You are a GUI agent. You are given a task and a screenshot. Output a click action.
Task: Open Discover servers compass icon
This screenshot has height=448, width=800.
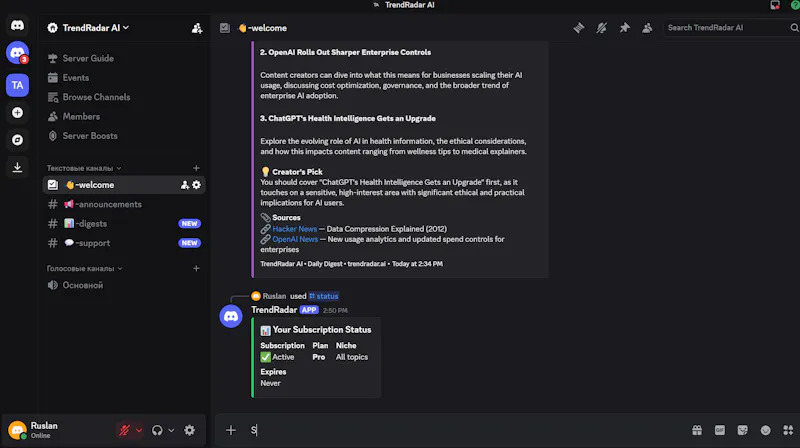tap(17, 140)
